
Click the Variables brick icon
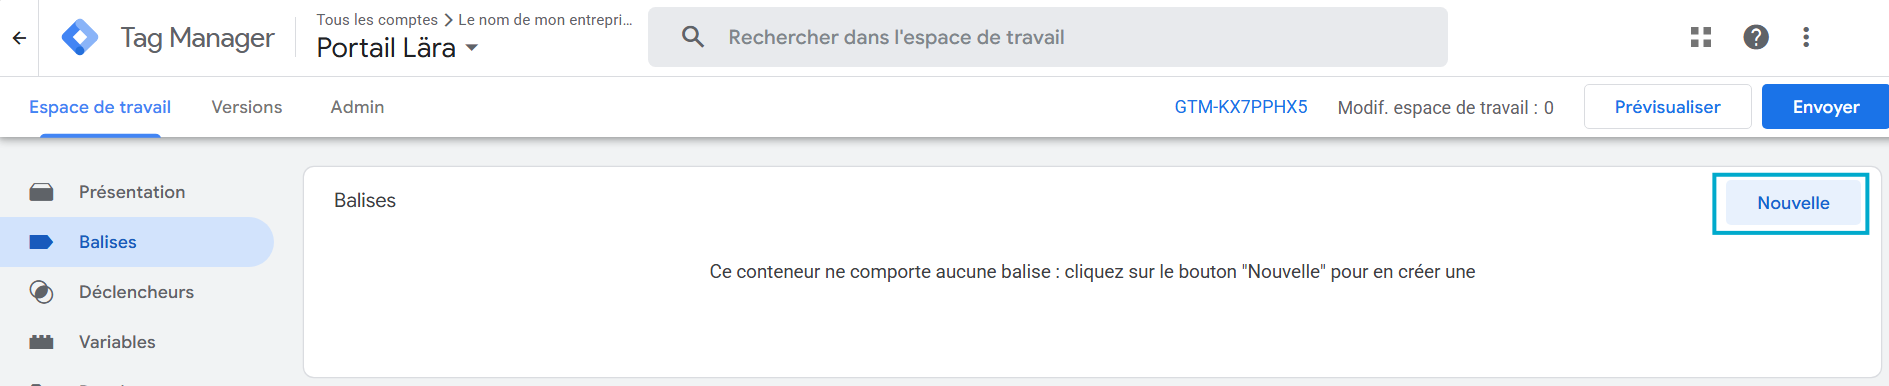[x=41, y=342]
